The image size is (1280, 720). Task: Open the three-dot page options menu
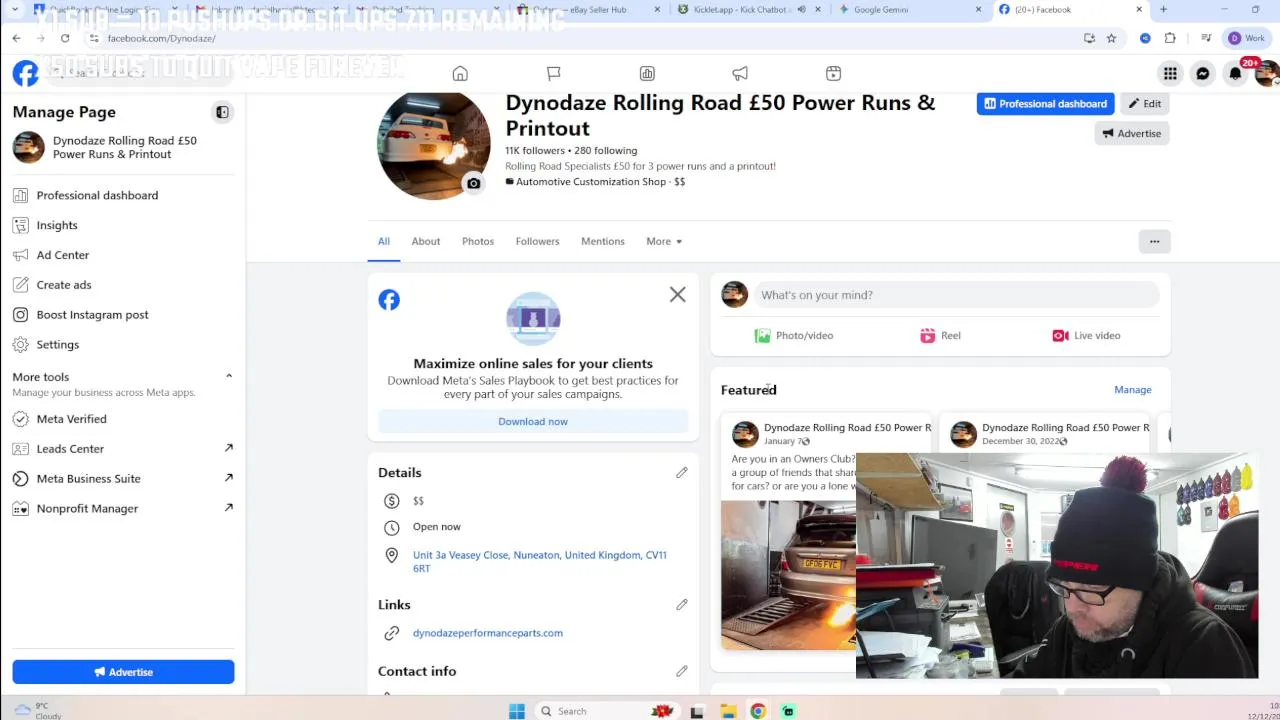(1154, 241)
